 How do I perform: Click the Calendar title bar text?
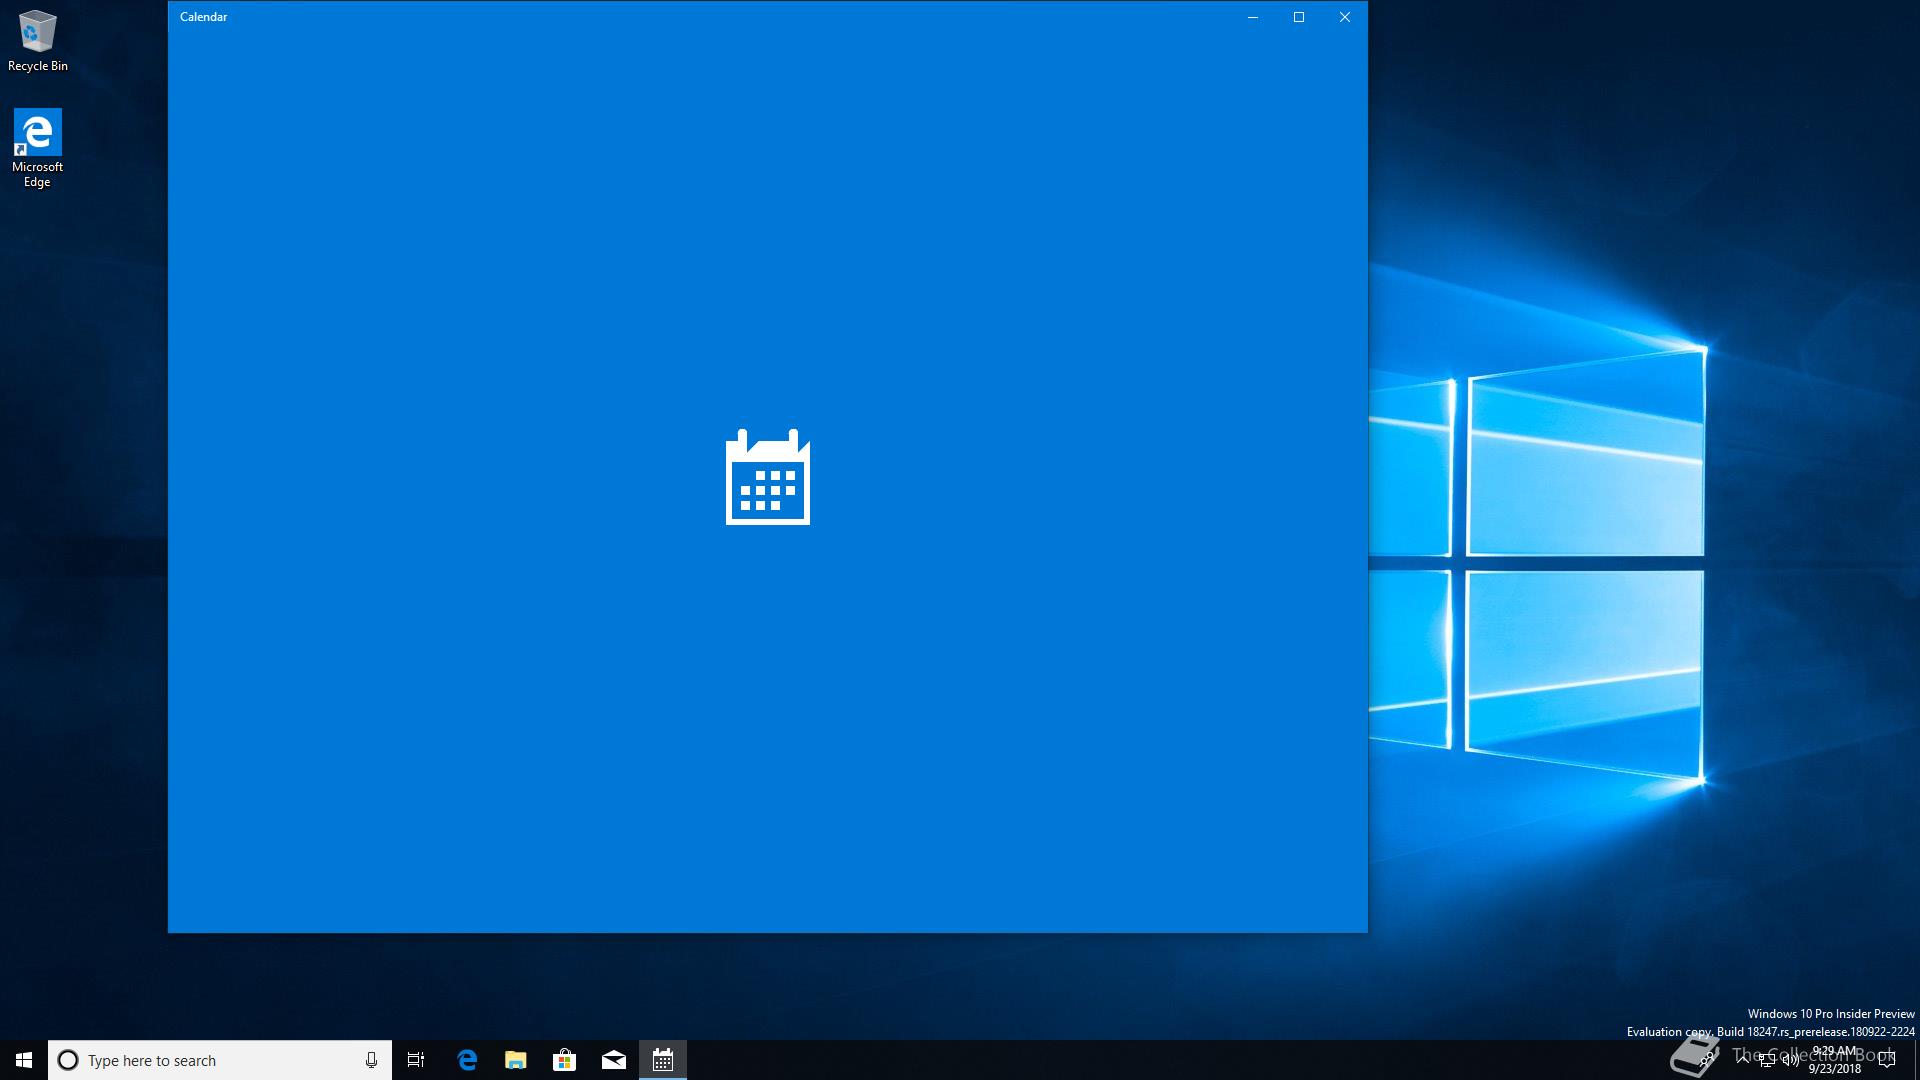(204, 17)
